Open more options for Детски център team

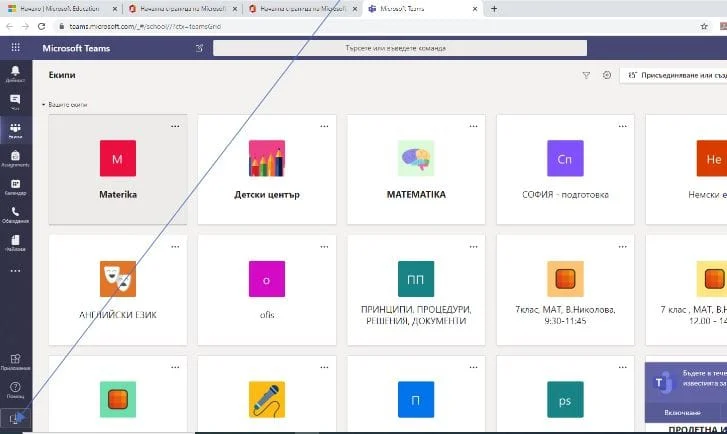324,126
